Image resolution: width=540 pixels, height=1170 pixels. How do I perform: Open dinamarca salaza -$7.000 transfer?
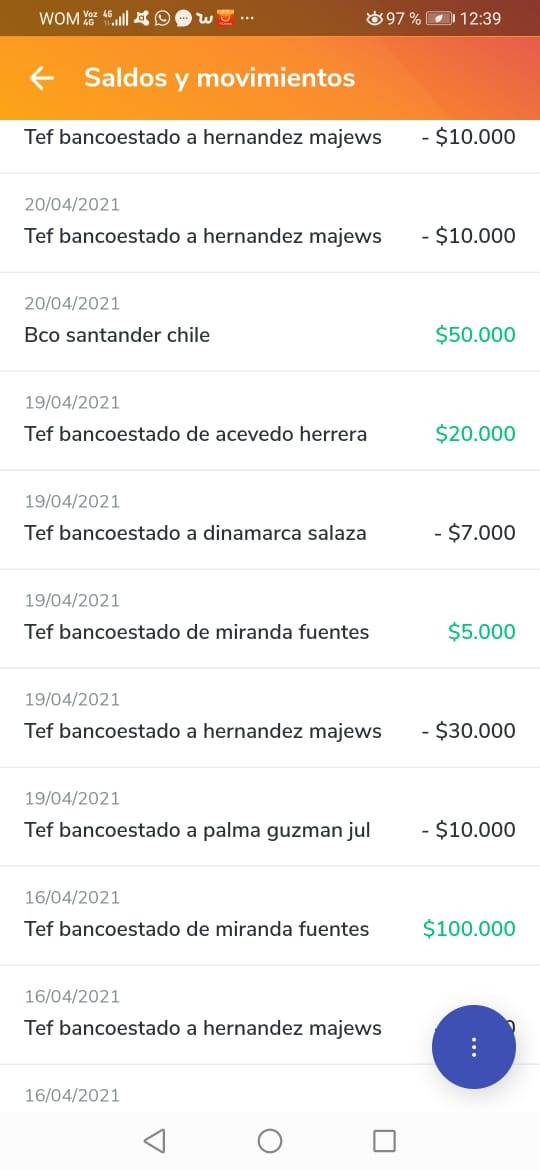tap(270, 520)
